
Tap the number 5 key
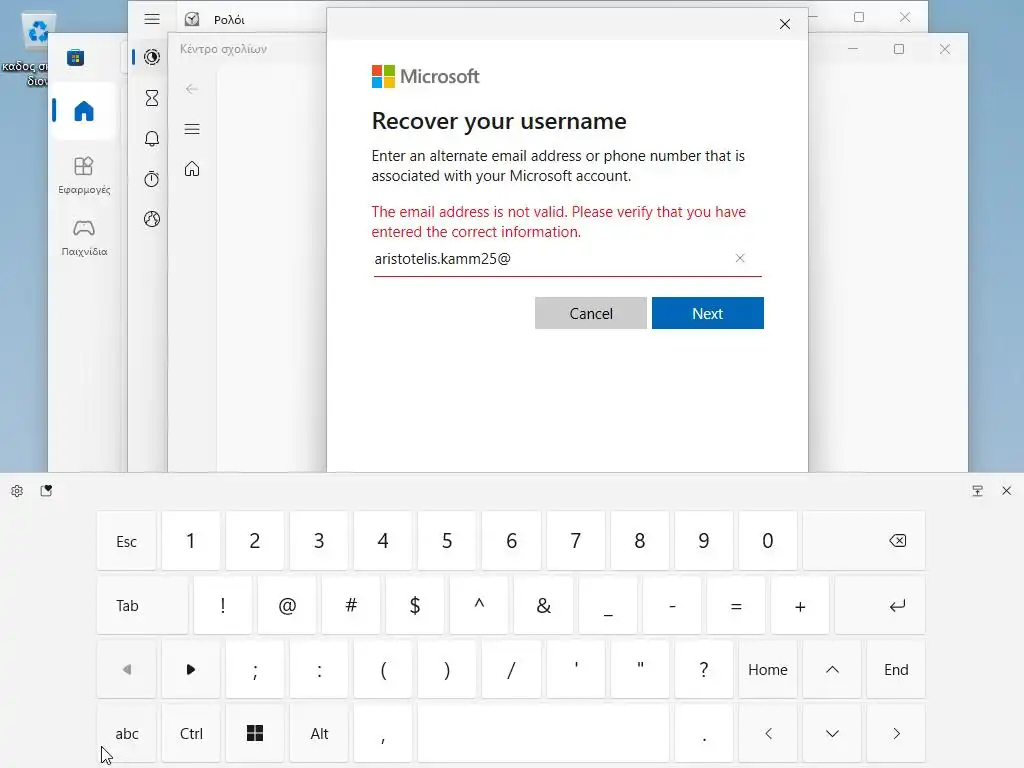[447, 541]
